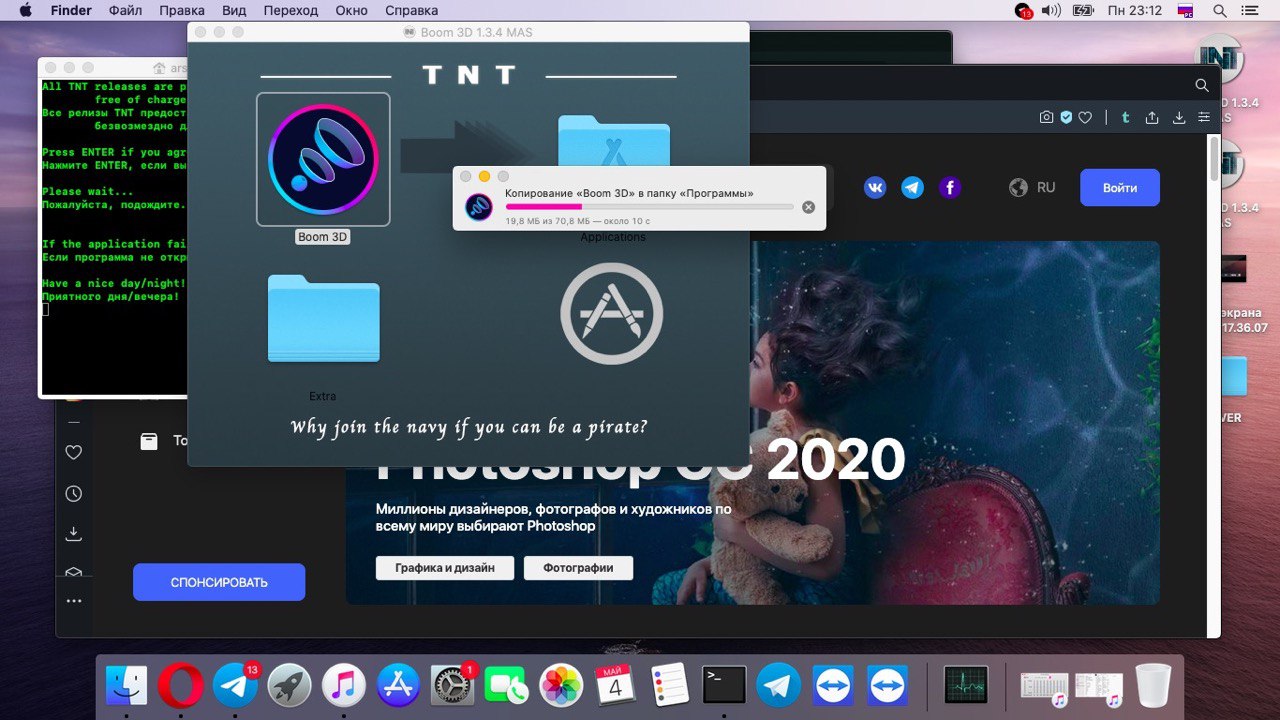Viewport: 1280px width, 720px height.
Task: Select the Фотографии tag
Action: coord(578,568)
